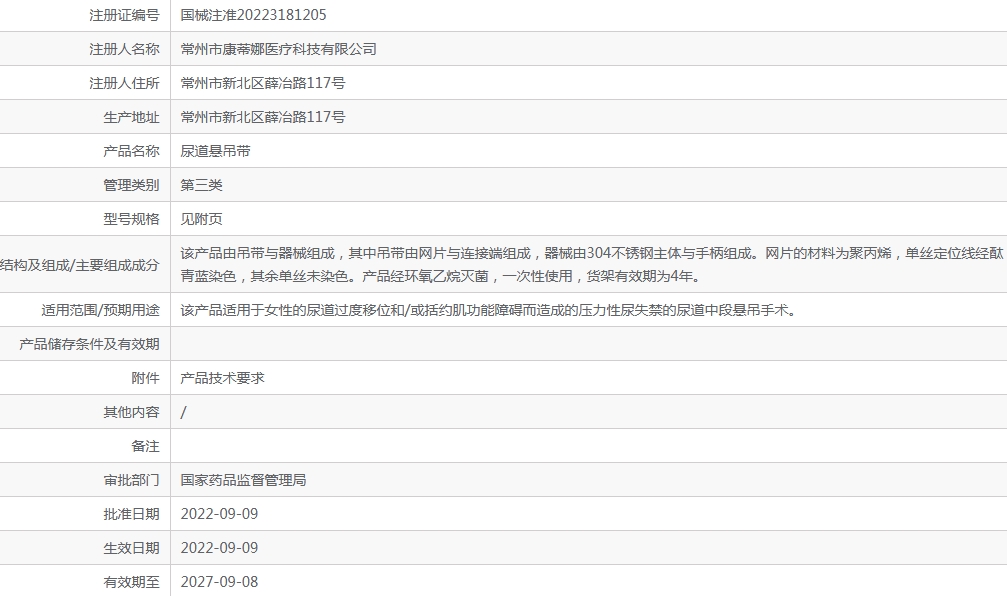Click the intended use text 该产品适用于女性的尿道过度移位
The height and width of the screenshot is (596, 1007).
pos(488,310)
